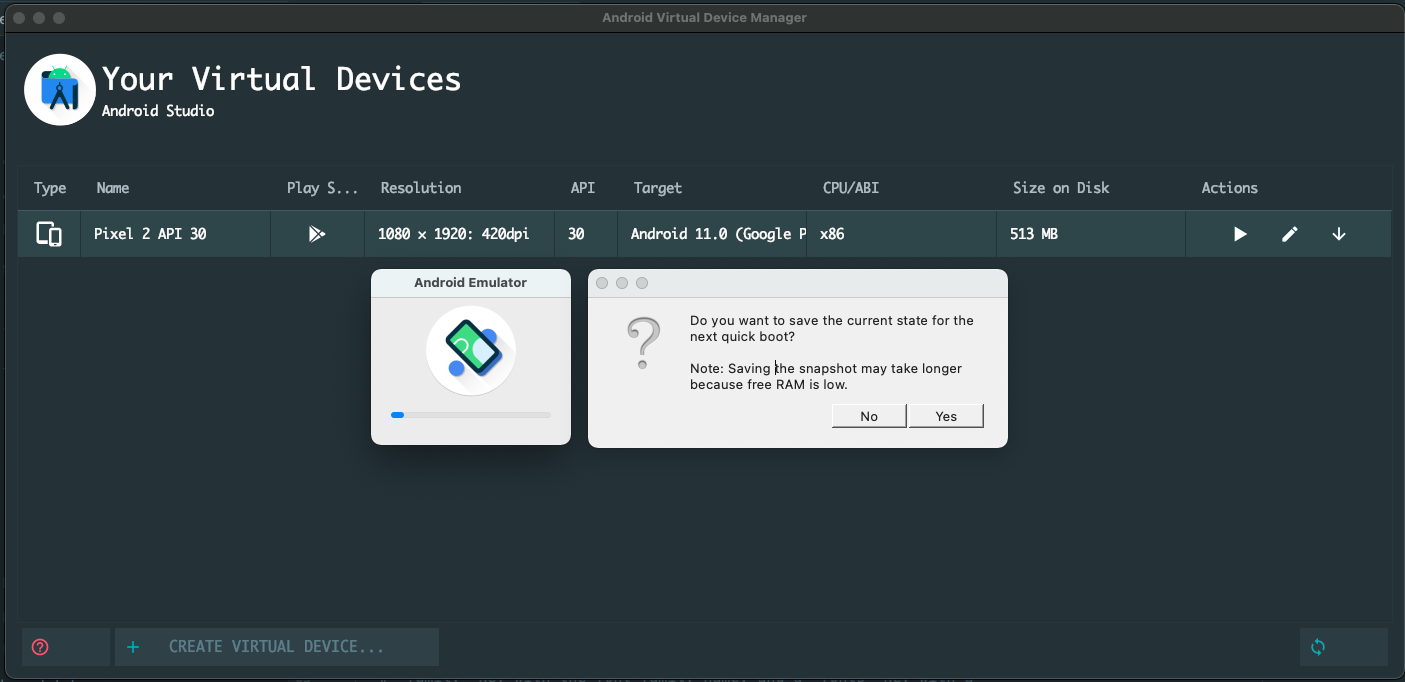This screenshot has height=682, width=1405.
Task: Click the Android Emulator splash title
Action: pos(470,283)
